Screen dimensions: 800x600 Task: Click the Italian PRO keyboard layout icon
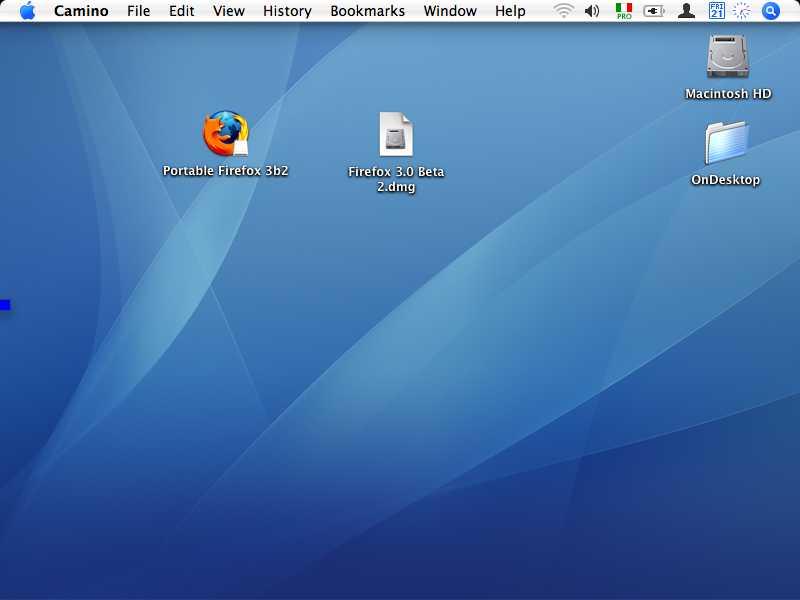click(x=622, y=11)
